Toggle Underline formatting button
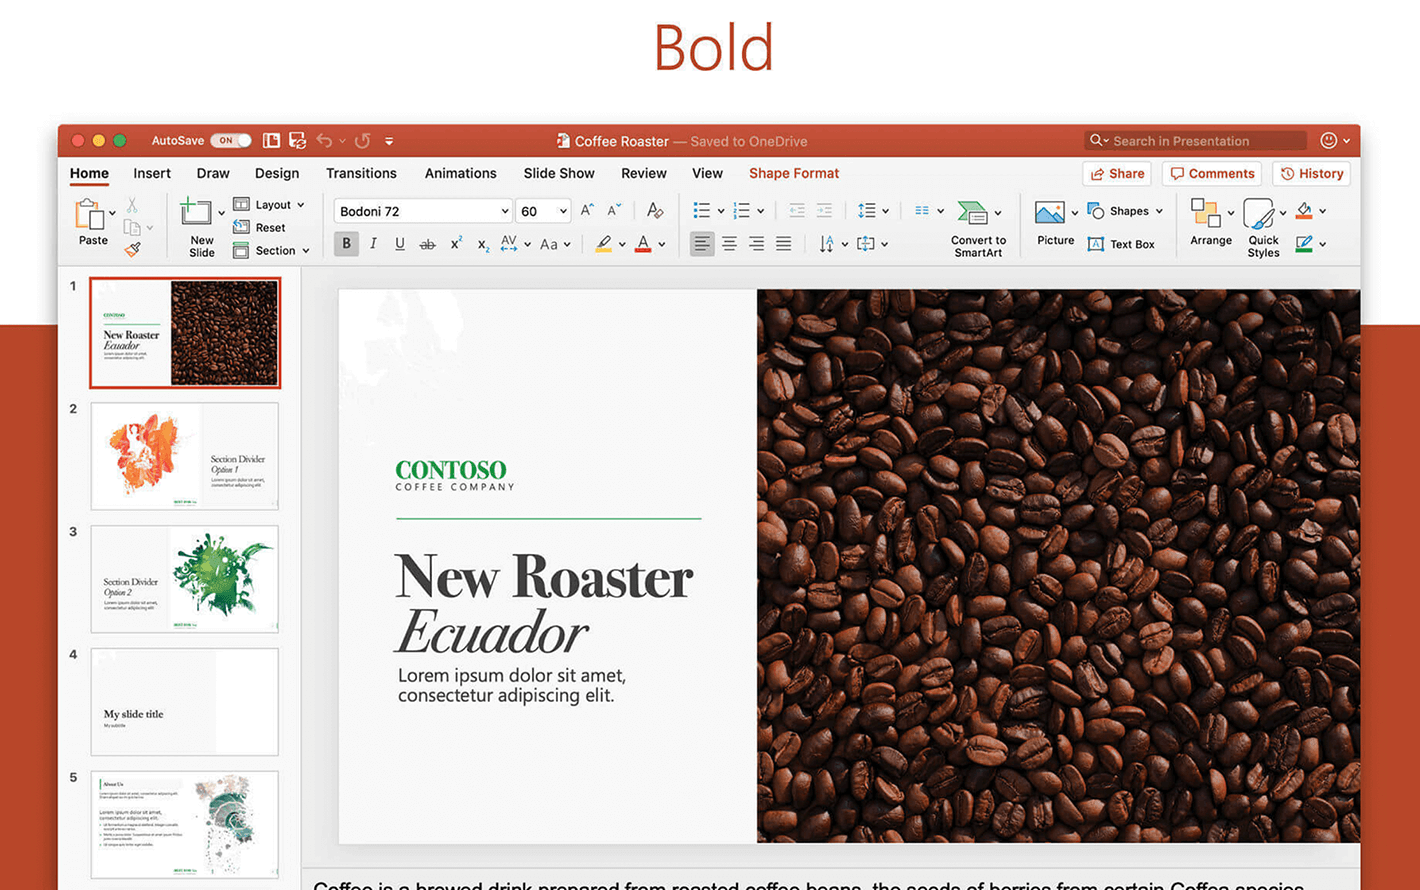 coord(400,243)
